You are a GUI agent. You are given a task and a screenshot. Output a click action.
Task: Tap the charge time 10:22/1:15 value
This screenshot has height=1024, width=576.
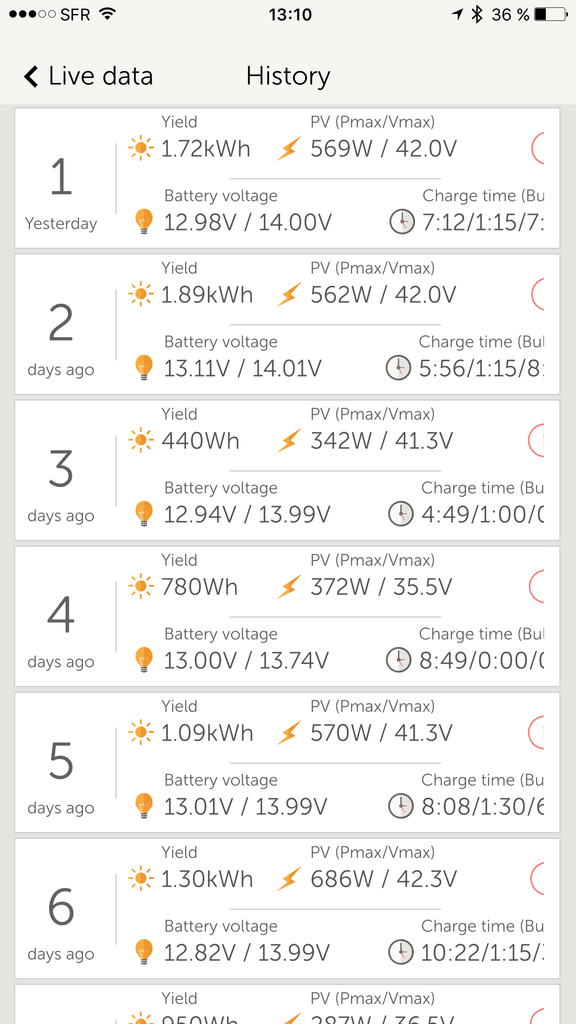coord(482,952)
